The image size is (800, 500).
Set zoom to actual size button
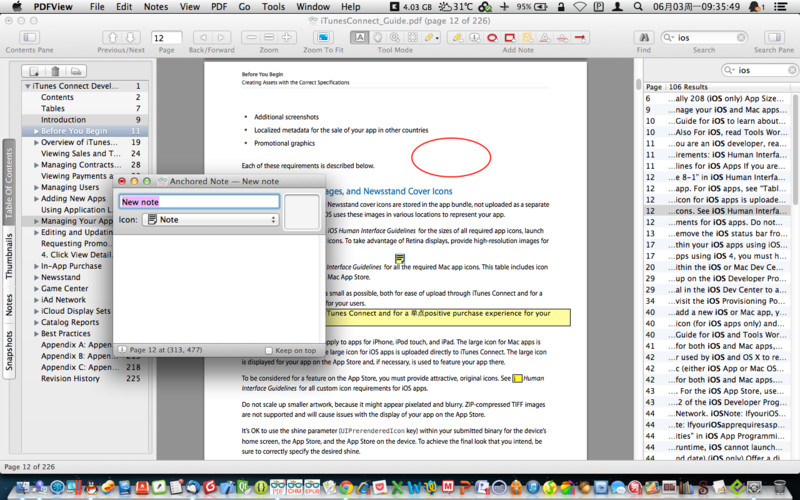269,38
